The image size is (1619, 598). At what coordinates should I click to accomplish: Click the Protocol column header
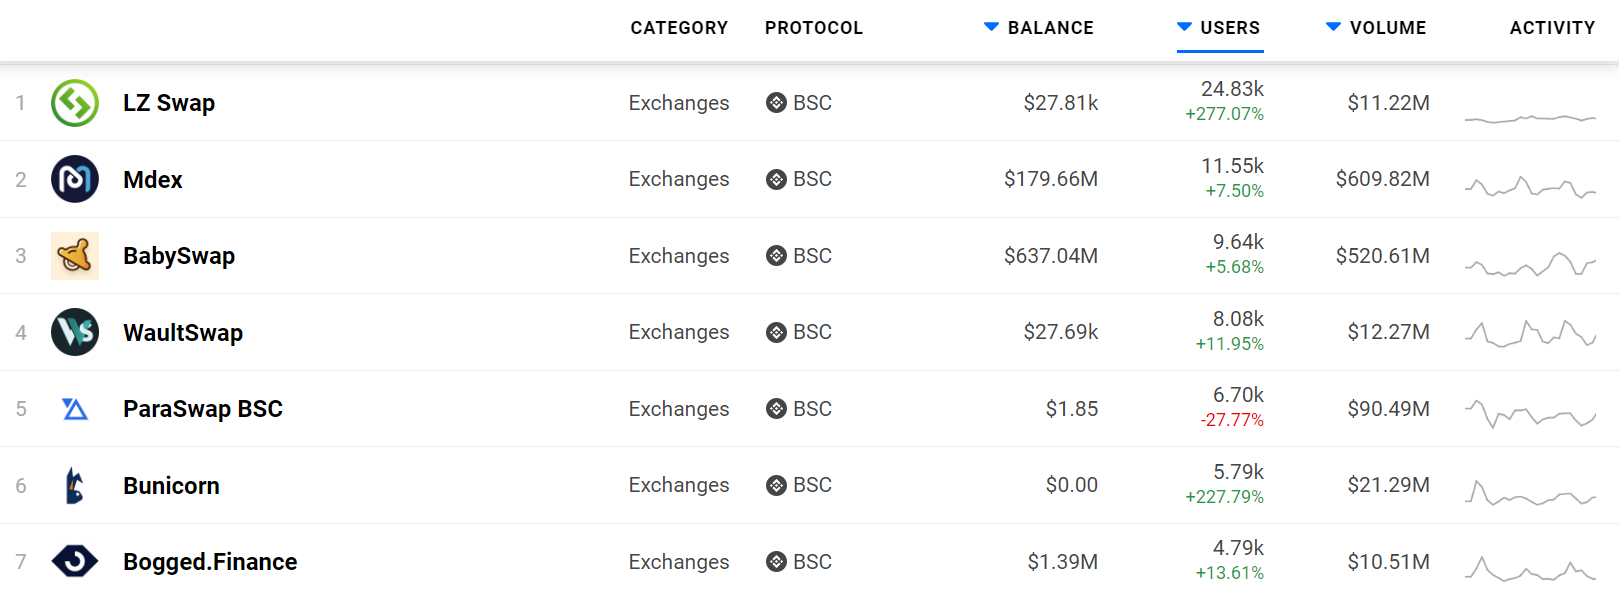(x=813, y=28)
